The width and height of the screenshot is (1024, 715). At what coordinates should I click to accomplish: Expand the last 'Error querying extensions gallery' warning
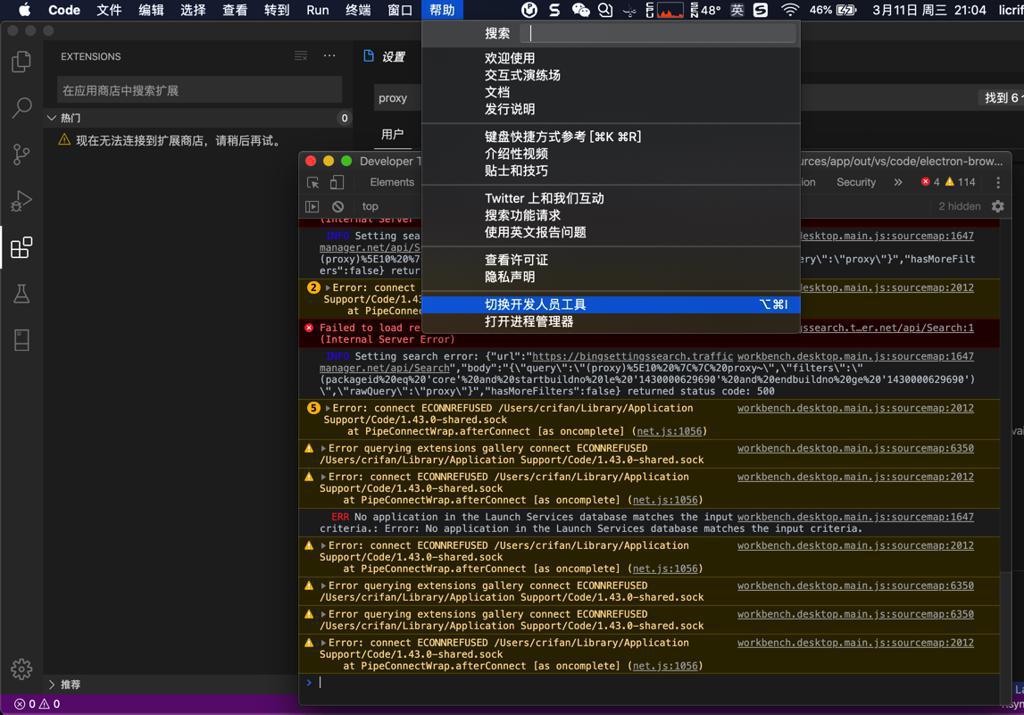323,614
